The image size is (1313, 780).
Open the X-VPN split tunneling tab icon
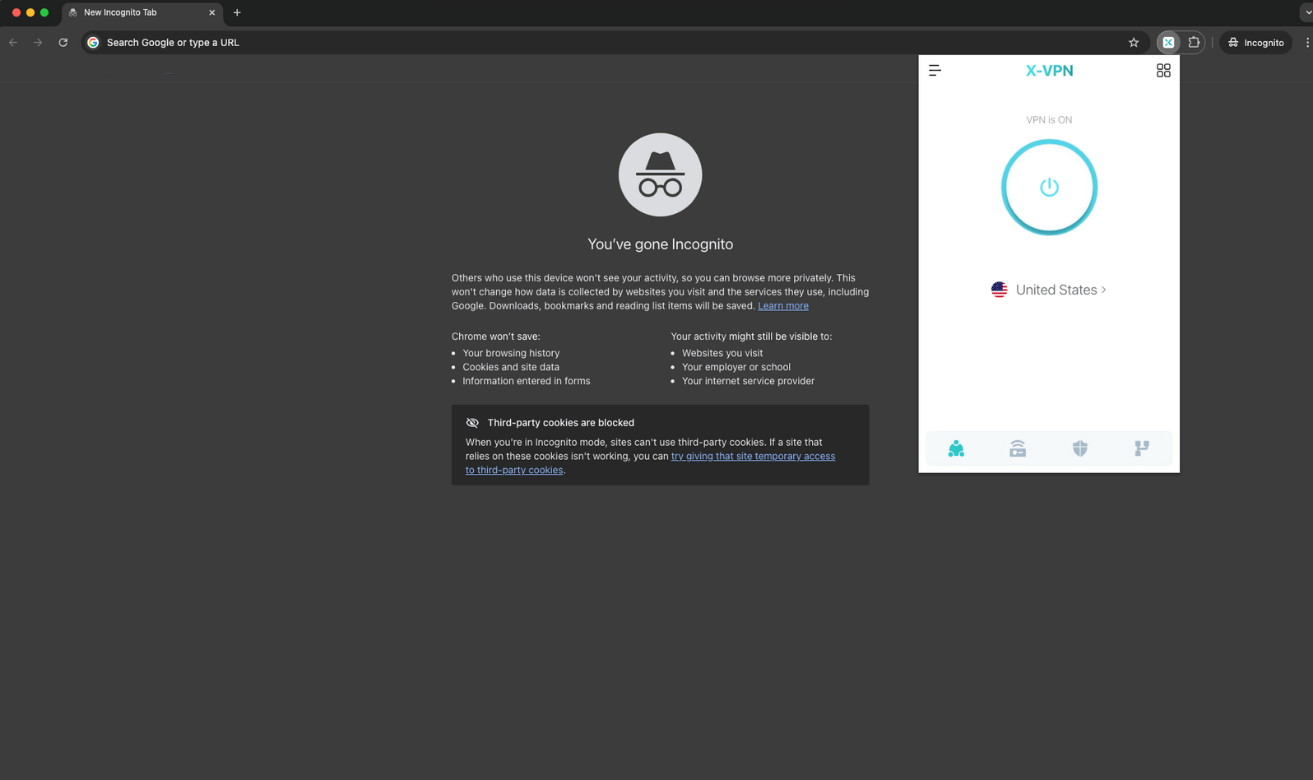pos(1142,449)
